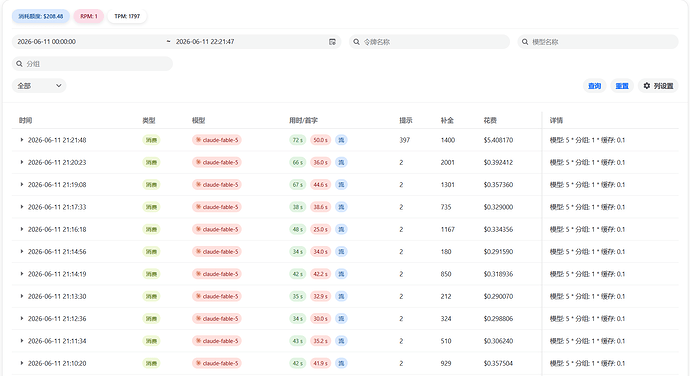Expand the 21:12:36 log row
The width and height of the screenshot is (690, 376).
(x=22, y=318)
